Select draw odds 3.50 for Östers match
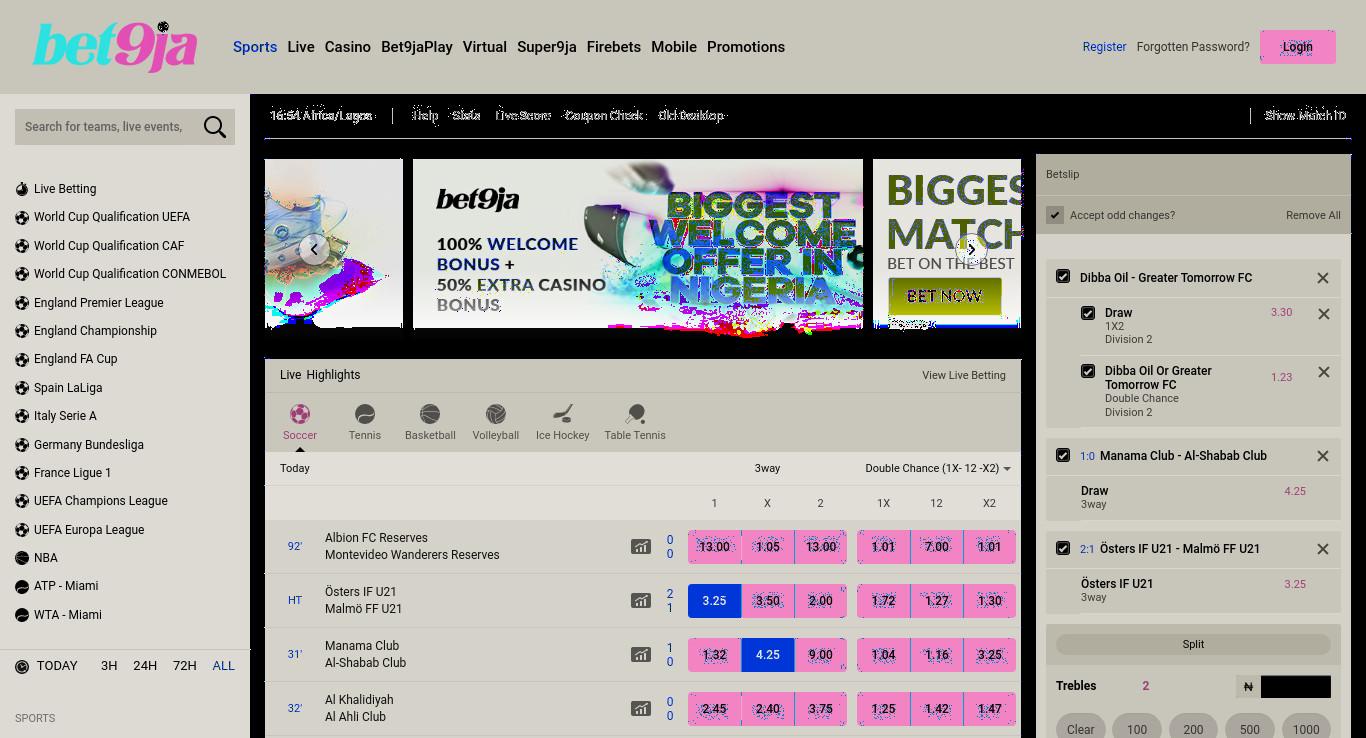This screenshot has width=1366, height=738. 767,601
